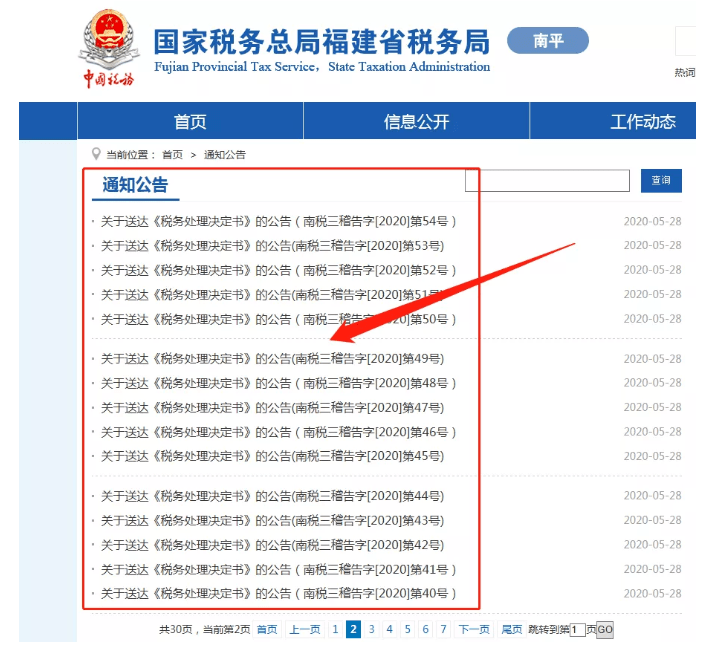The width and height of the screenshot is (703, 650).
Task: Open notice 南税三稽告字[2020]第44号
Action: [x=273, y=496]
